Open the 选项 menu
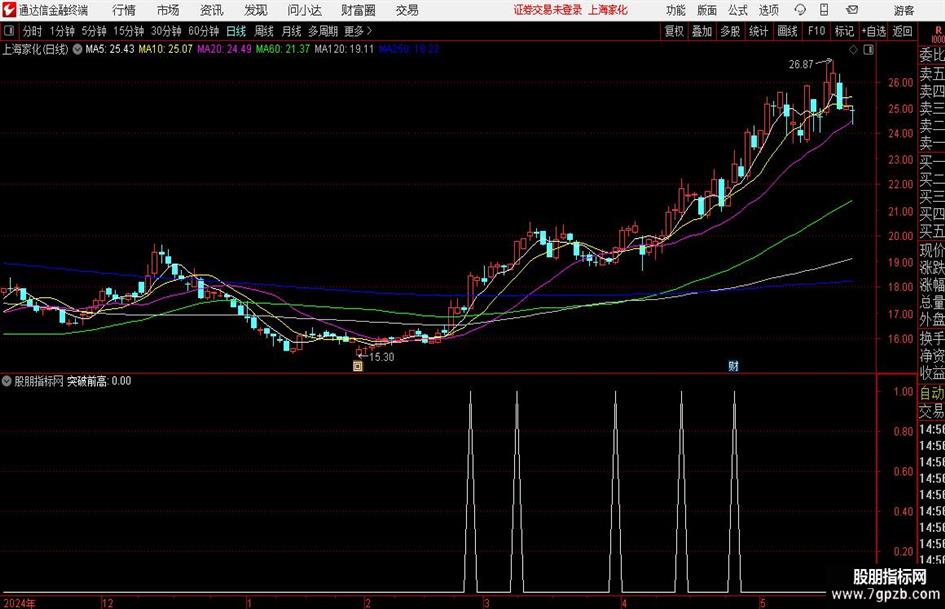Image resolution: width=945 pixels, height=609 pixels. pos(768,10)
